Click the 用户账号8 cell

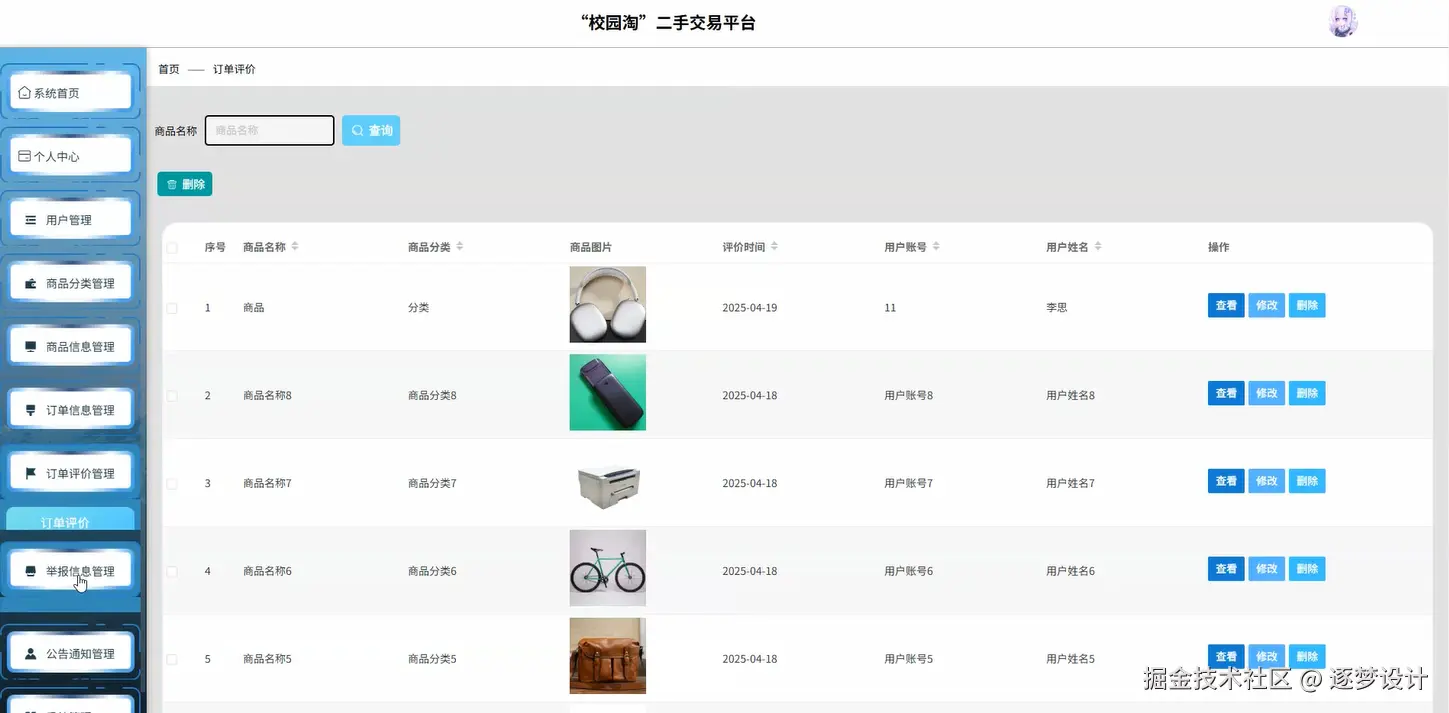tap(909, 396)
